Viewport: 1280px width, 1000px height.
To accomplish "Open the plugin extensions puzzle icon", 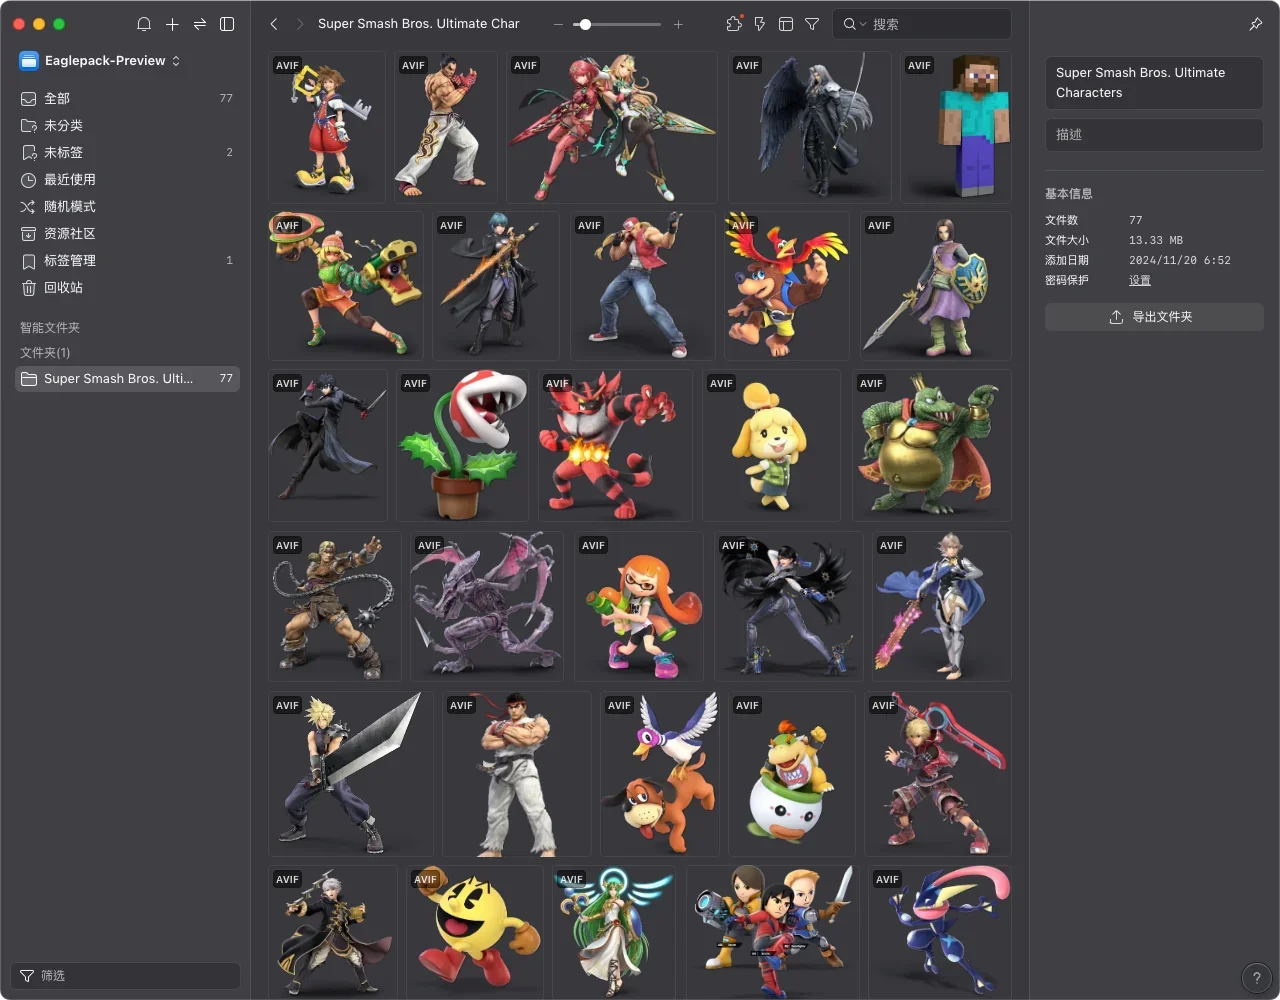I will (x=734, y=24).
